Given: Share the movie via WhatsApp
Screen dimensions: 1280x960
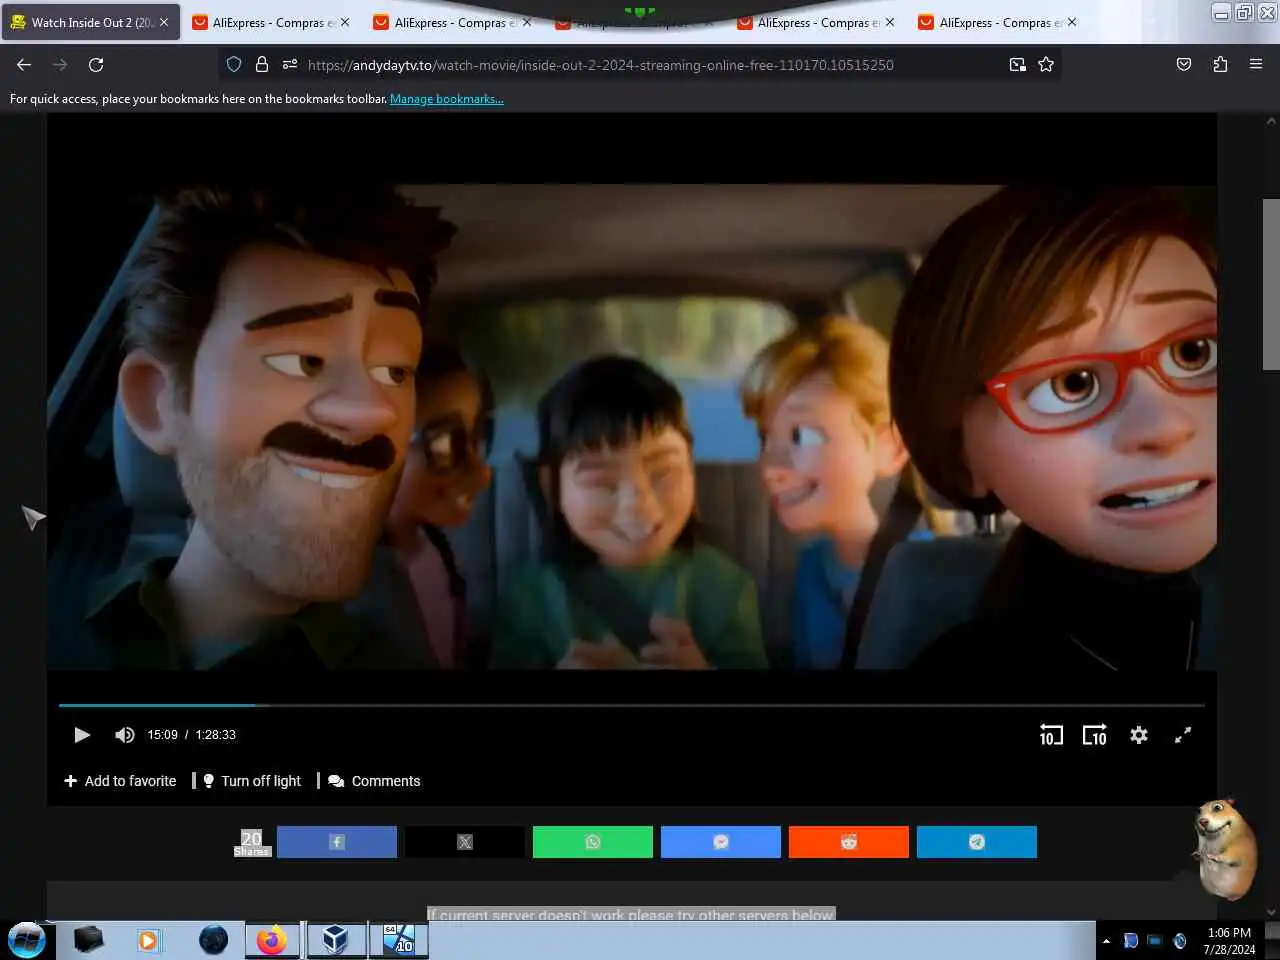Looking at the screenshot, I should (593, 842).
